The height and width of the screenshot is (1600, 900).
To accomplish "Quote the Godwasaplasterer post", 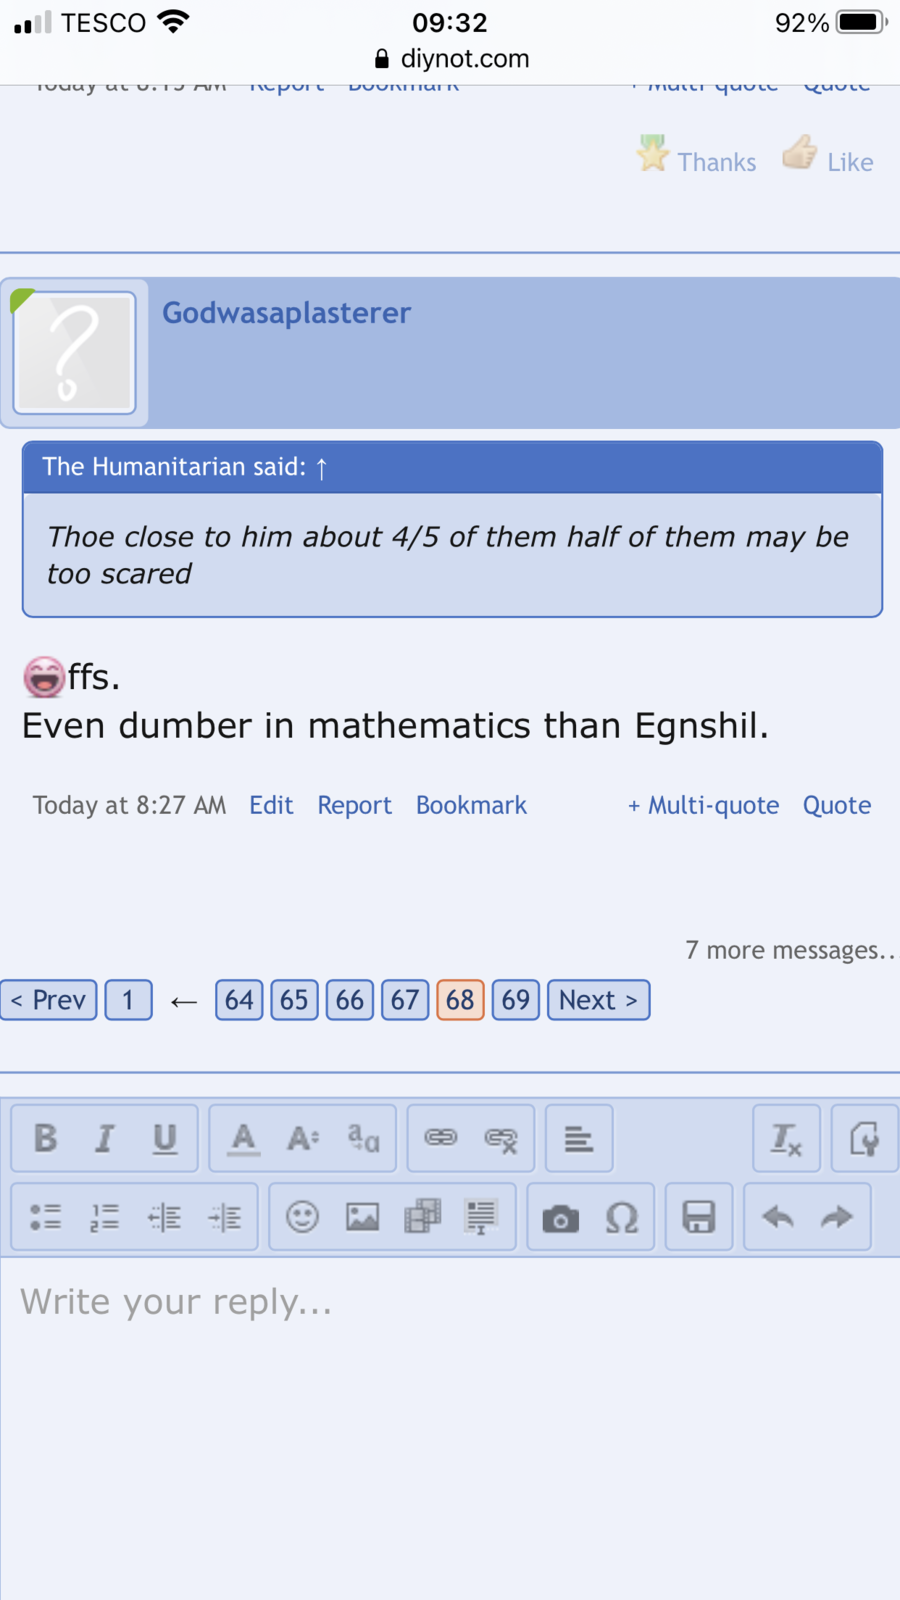I will [837, 805].
